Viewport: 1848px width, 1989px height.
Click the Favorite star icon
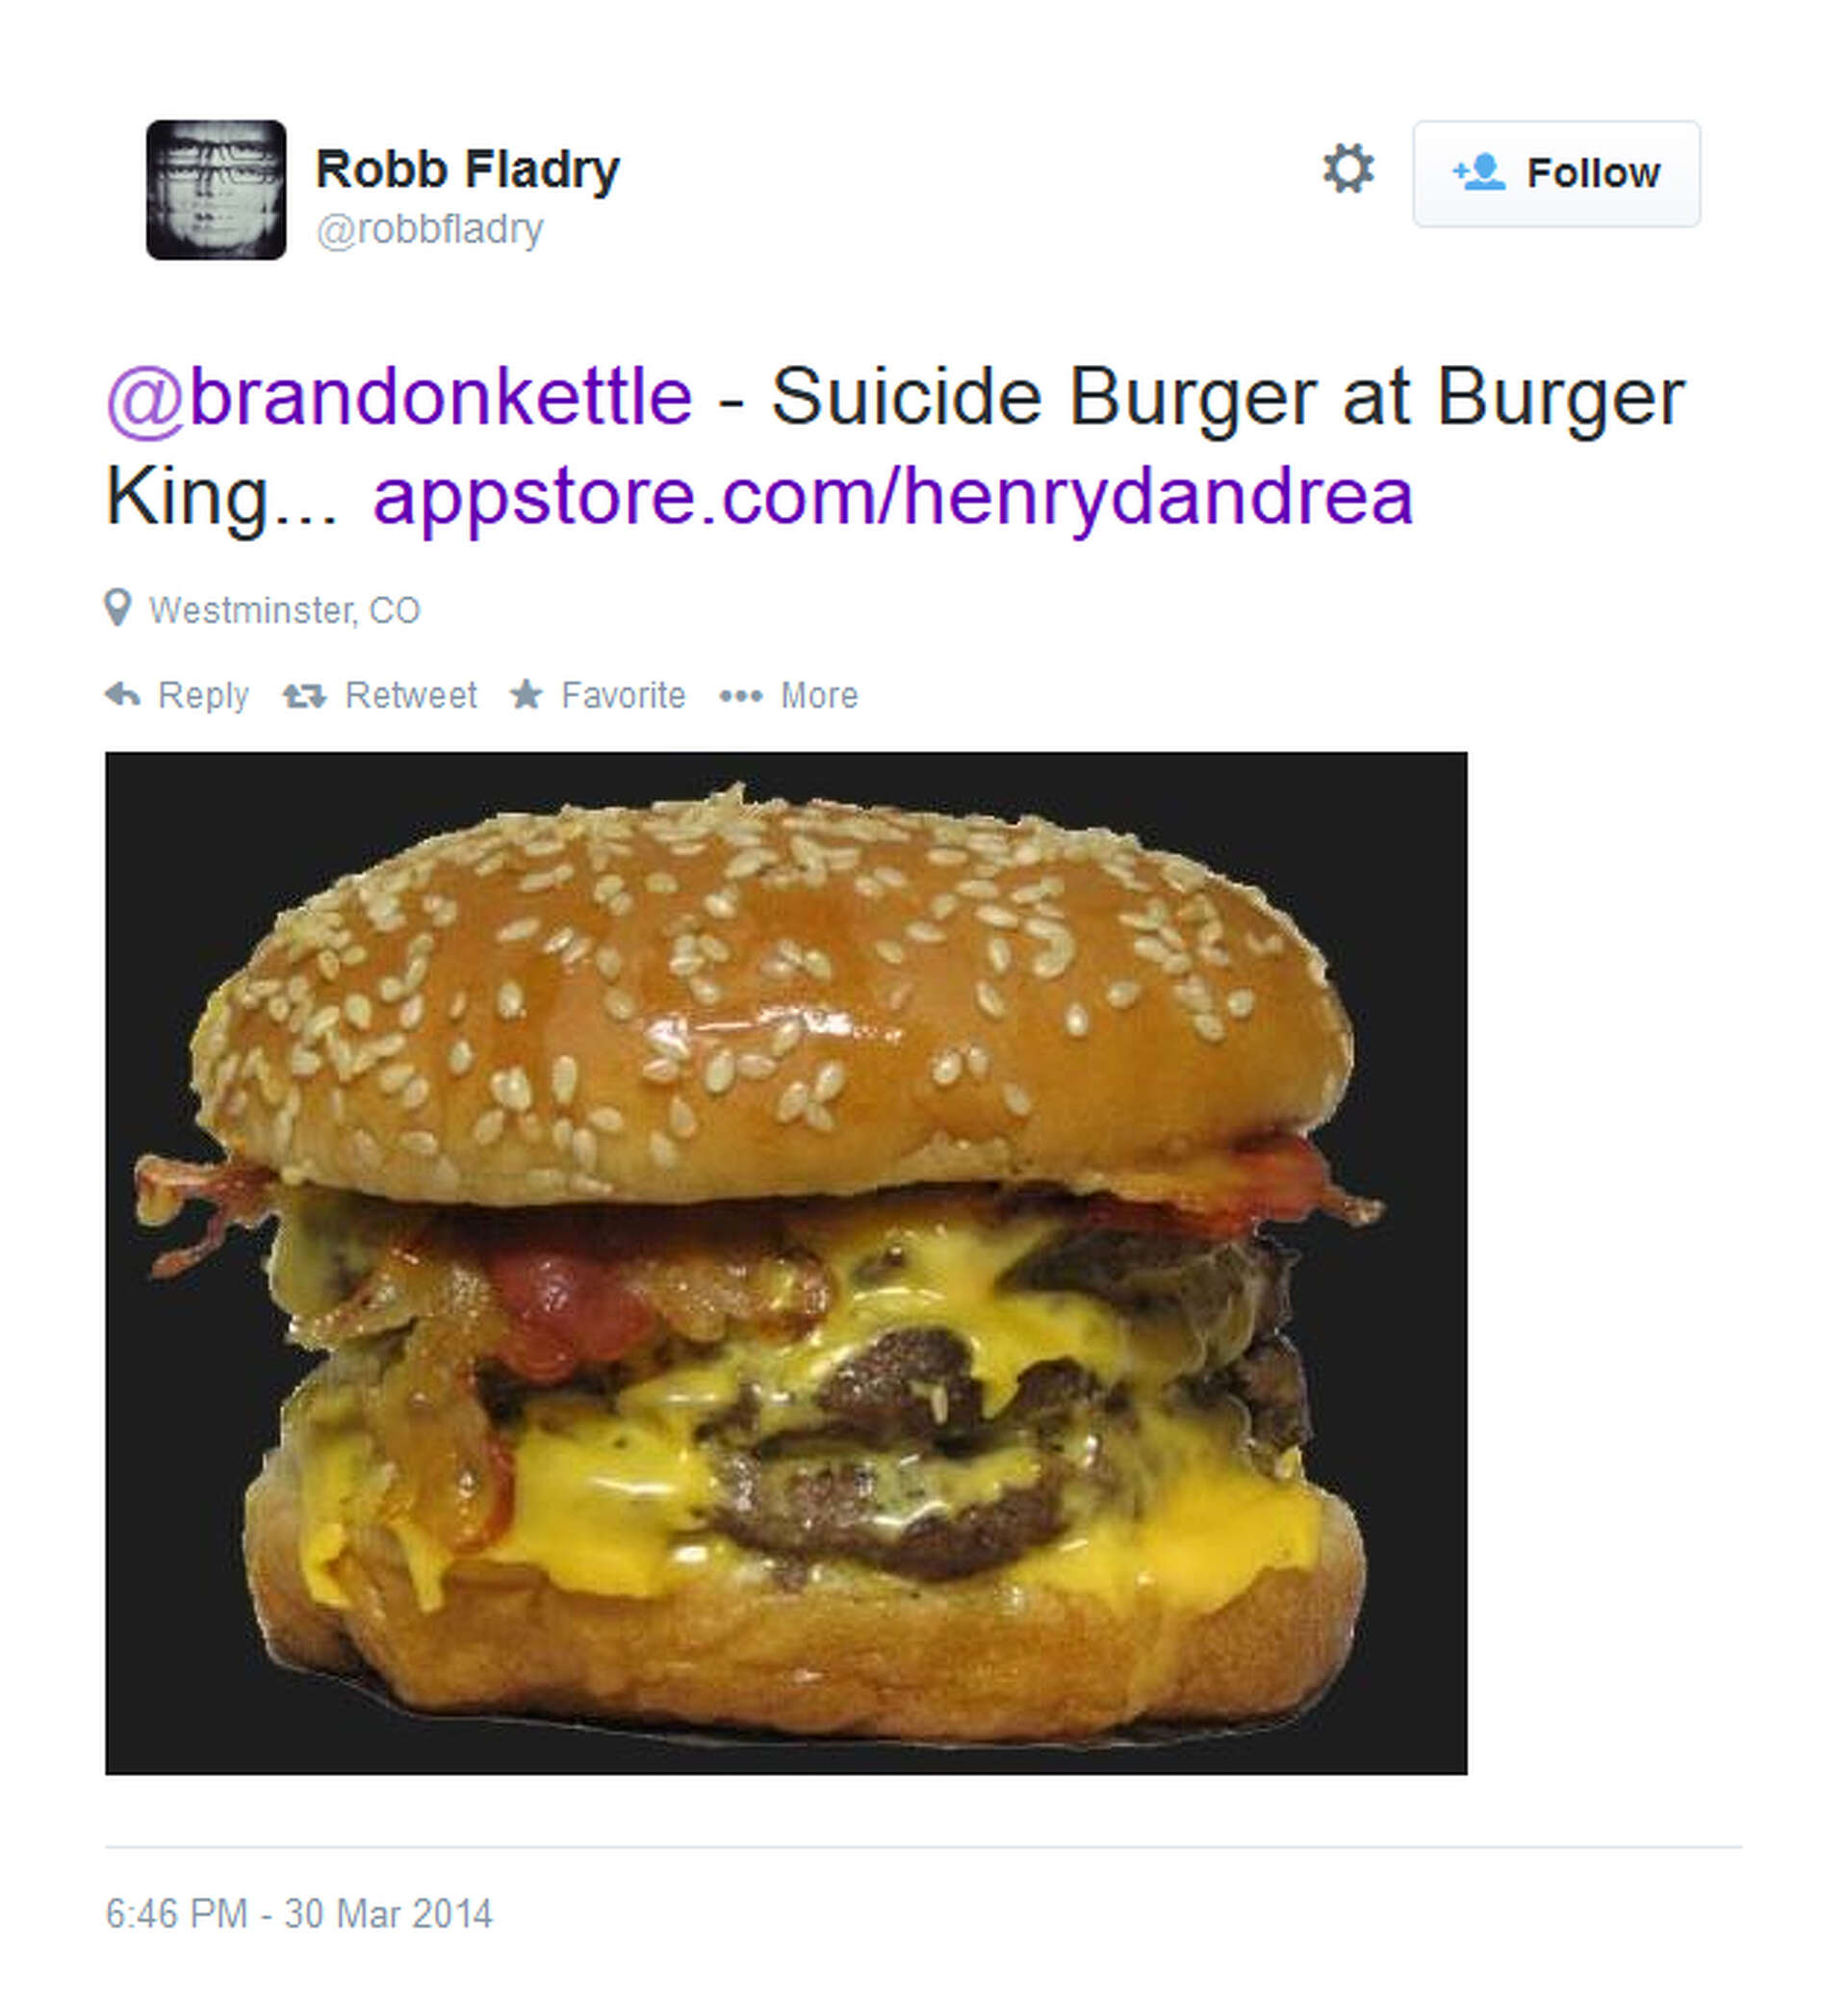pos(527,694)
